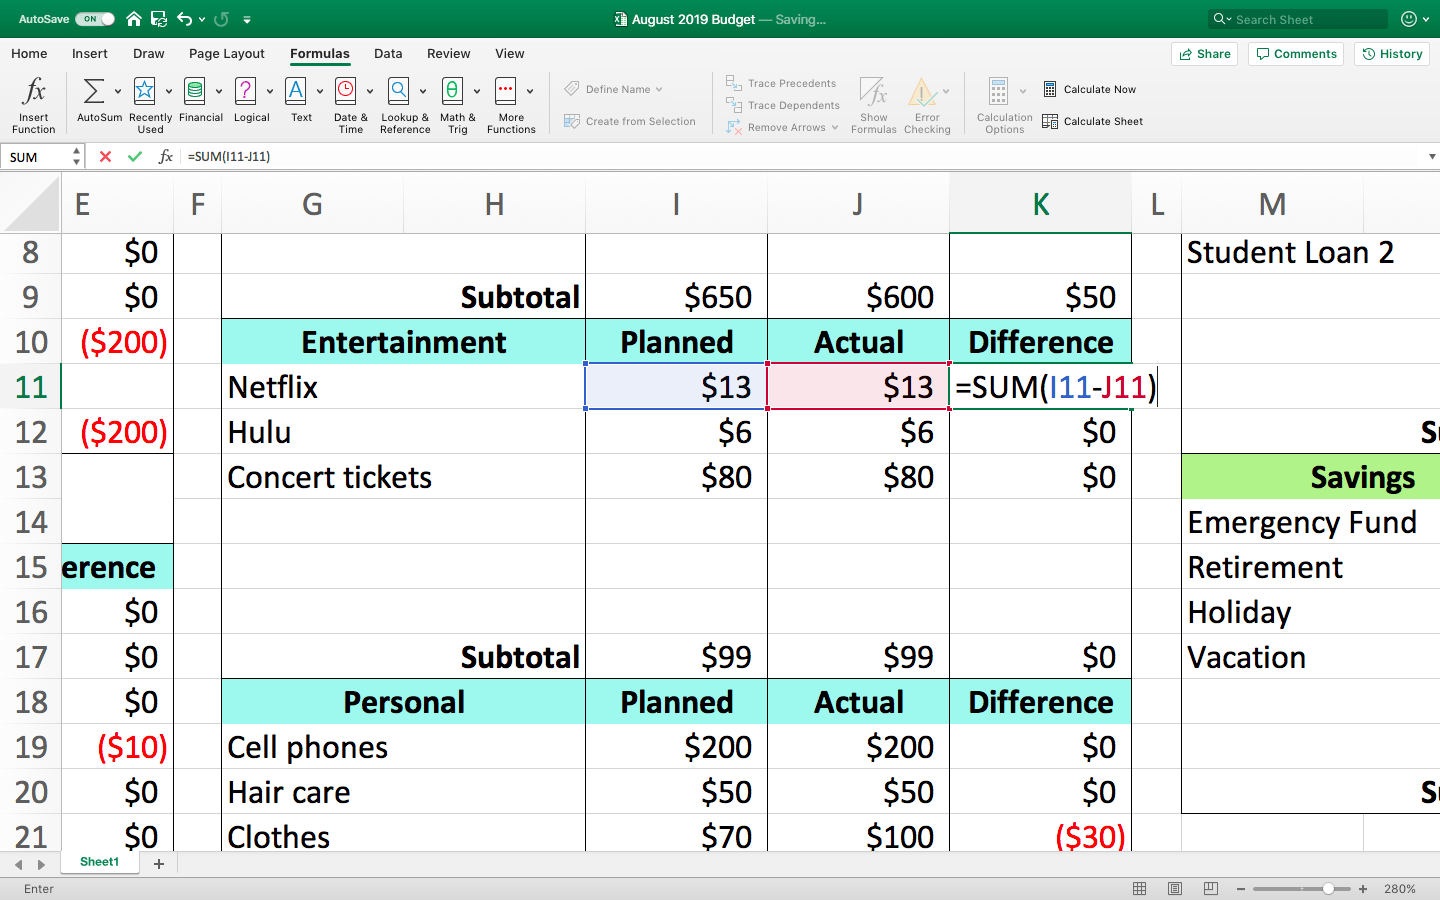1440x900 pixels.
Task: Expand Define Name dropdown
Action: [659, 89]
